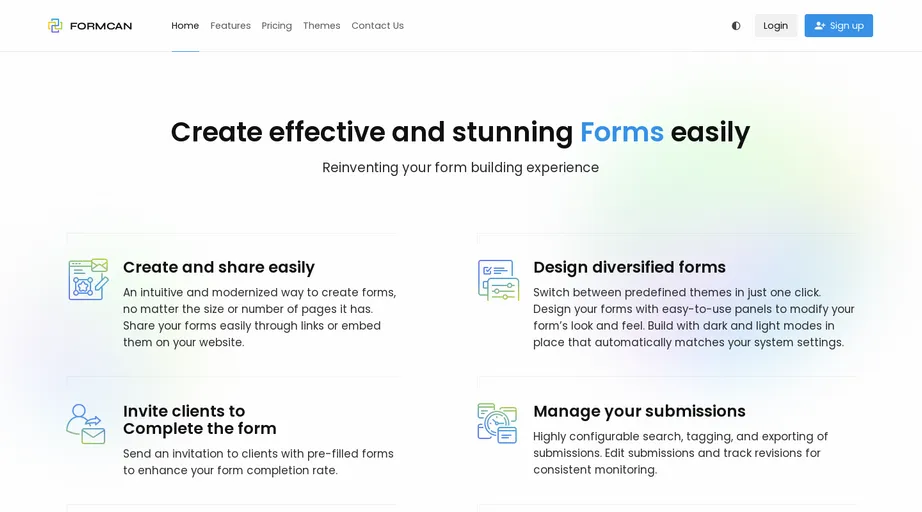Navigate to Themes

322,26
